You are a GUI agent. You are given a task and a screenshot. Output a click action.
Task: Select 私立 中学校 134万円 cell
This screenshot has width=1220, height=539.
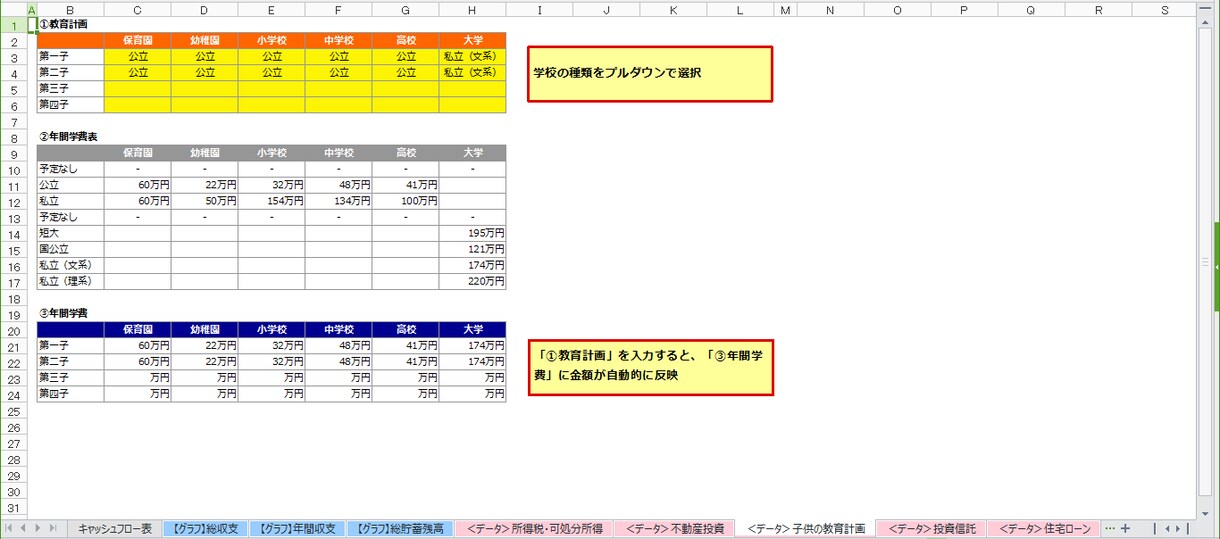point(338,201)
